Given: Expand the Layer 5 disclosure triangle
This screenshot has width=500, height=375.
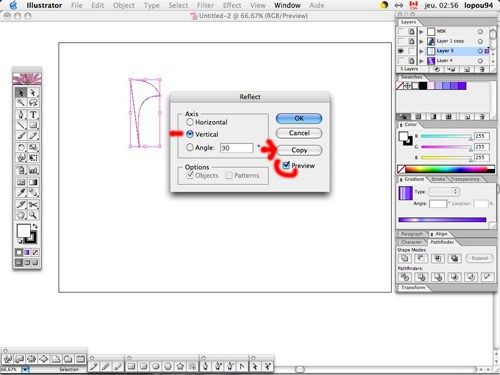Looking at the screenshot, I should pyautogui.click(x=421, y=51).
